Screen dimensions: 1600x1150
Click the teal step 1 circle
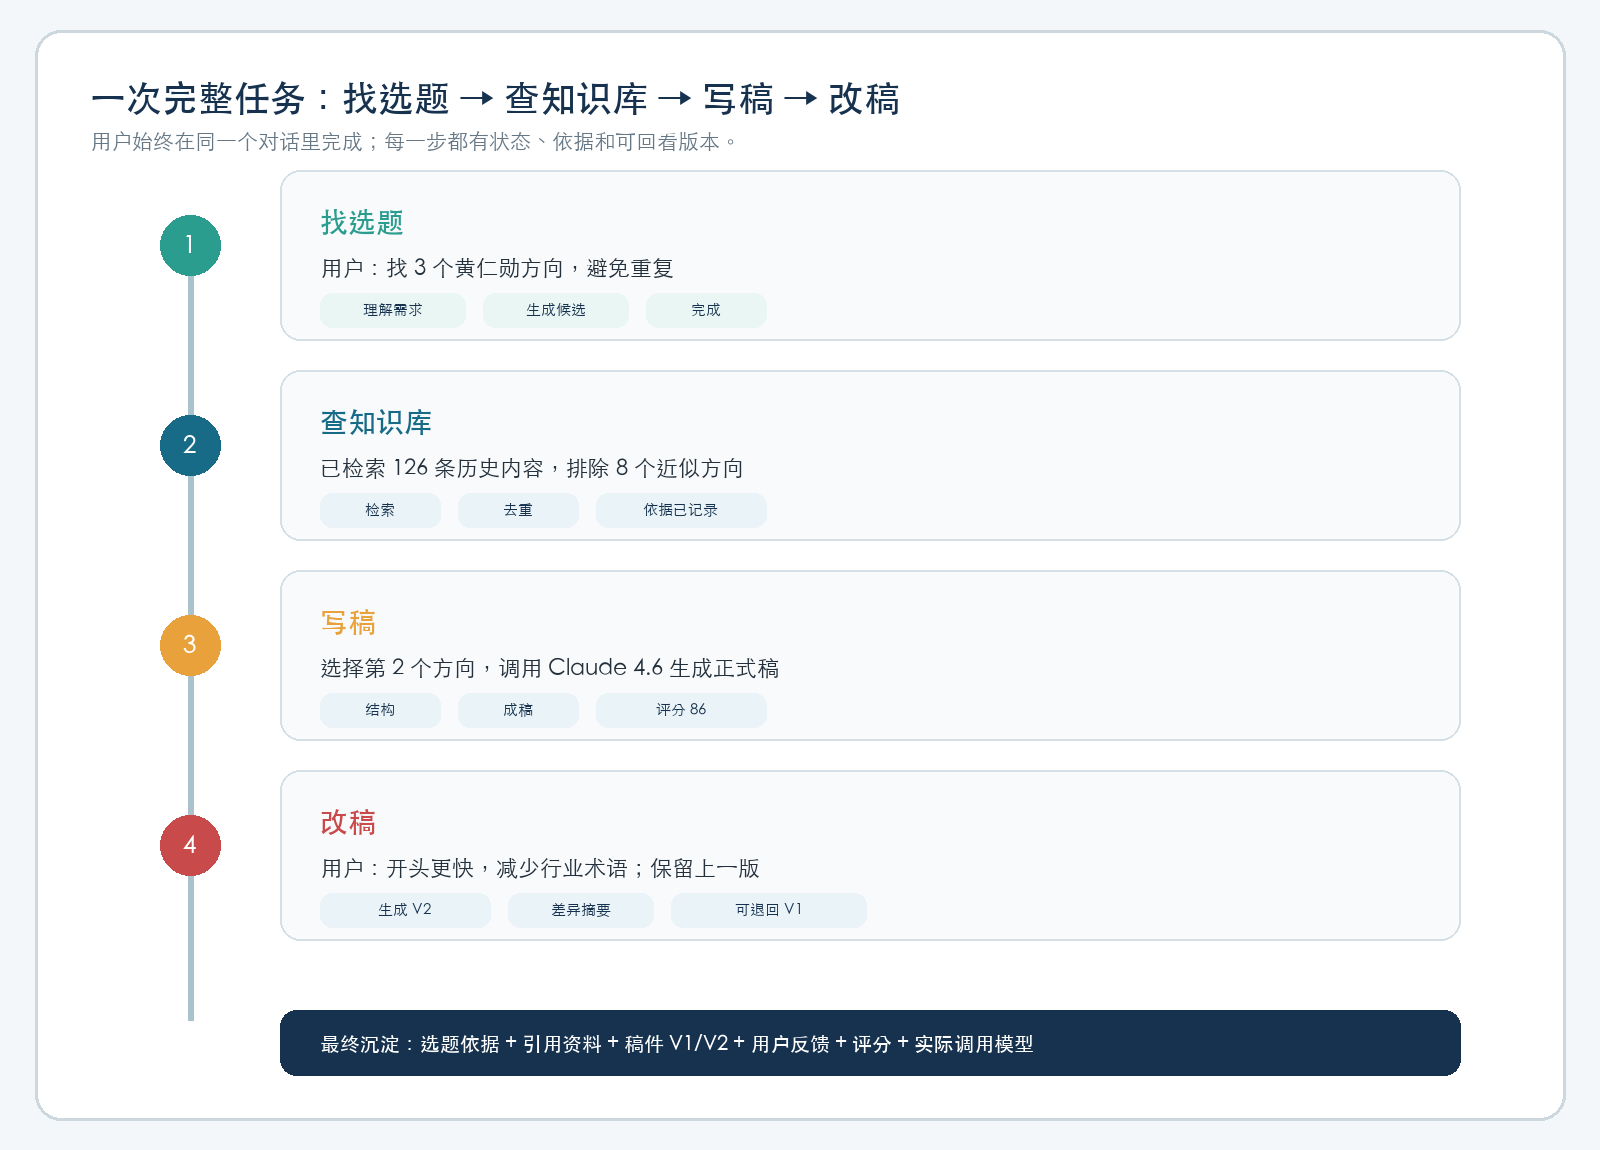[190, 245]
